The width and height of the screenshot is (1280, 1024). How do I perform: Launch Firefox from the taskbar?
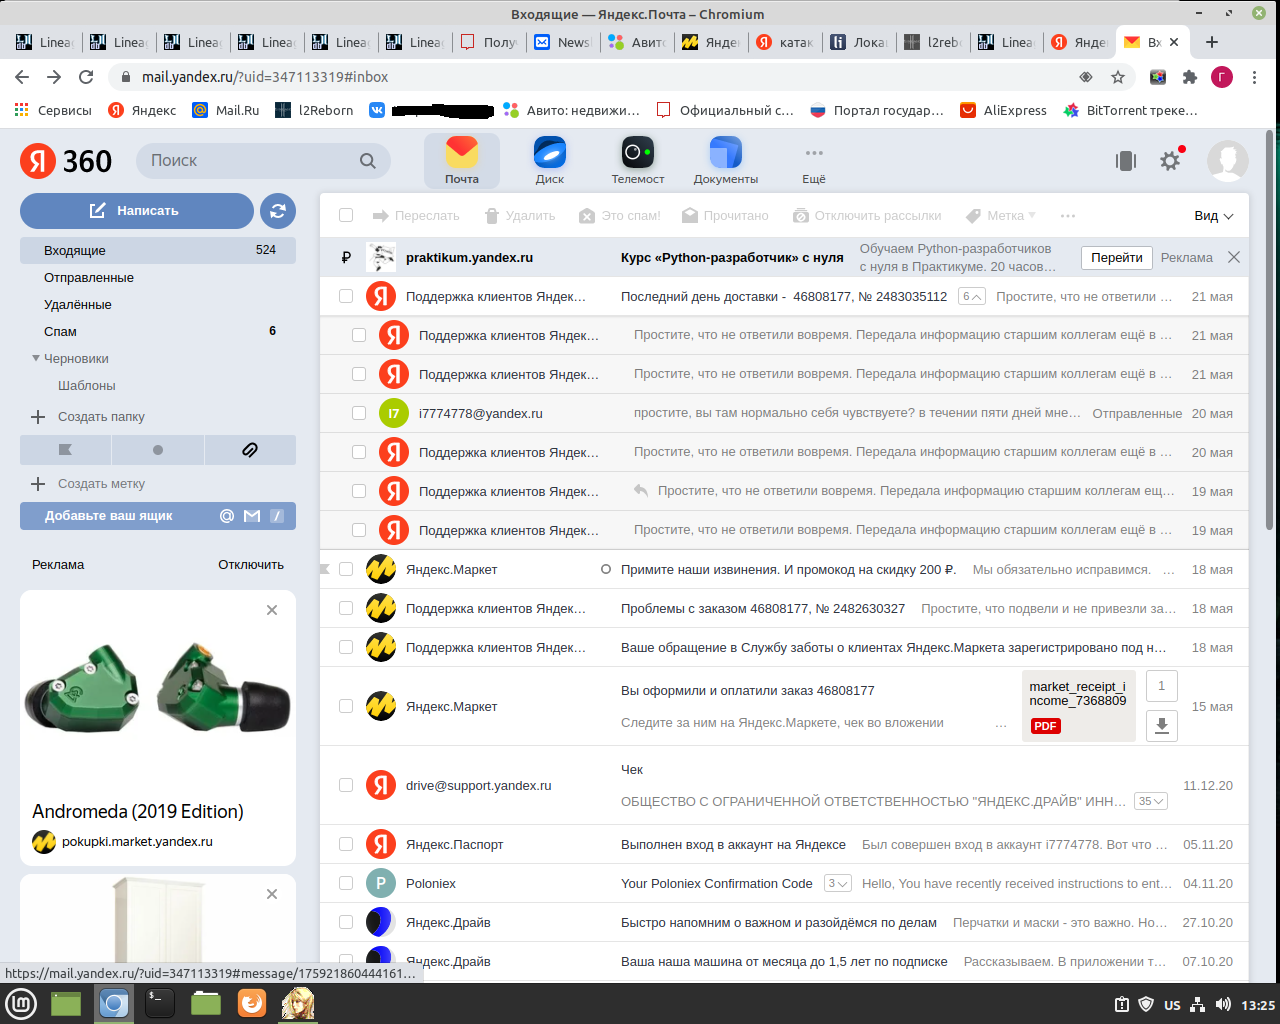point(252,1003)
